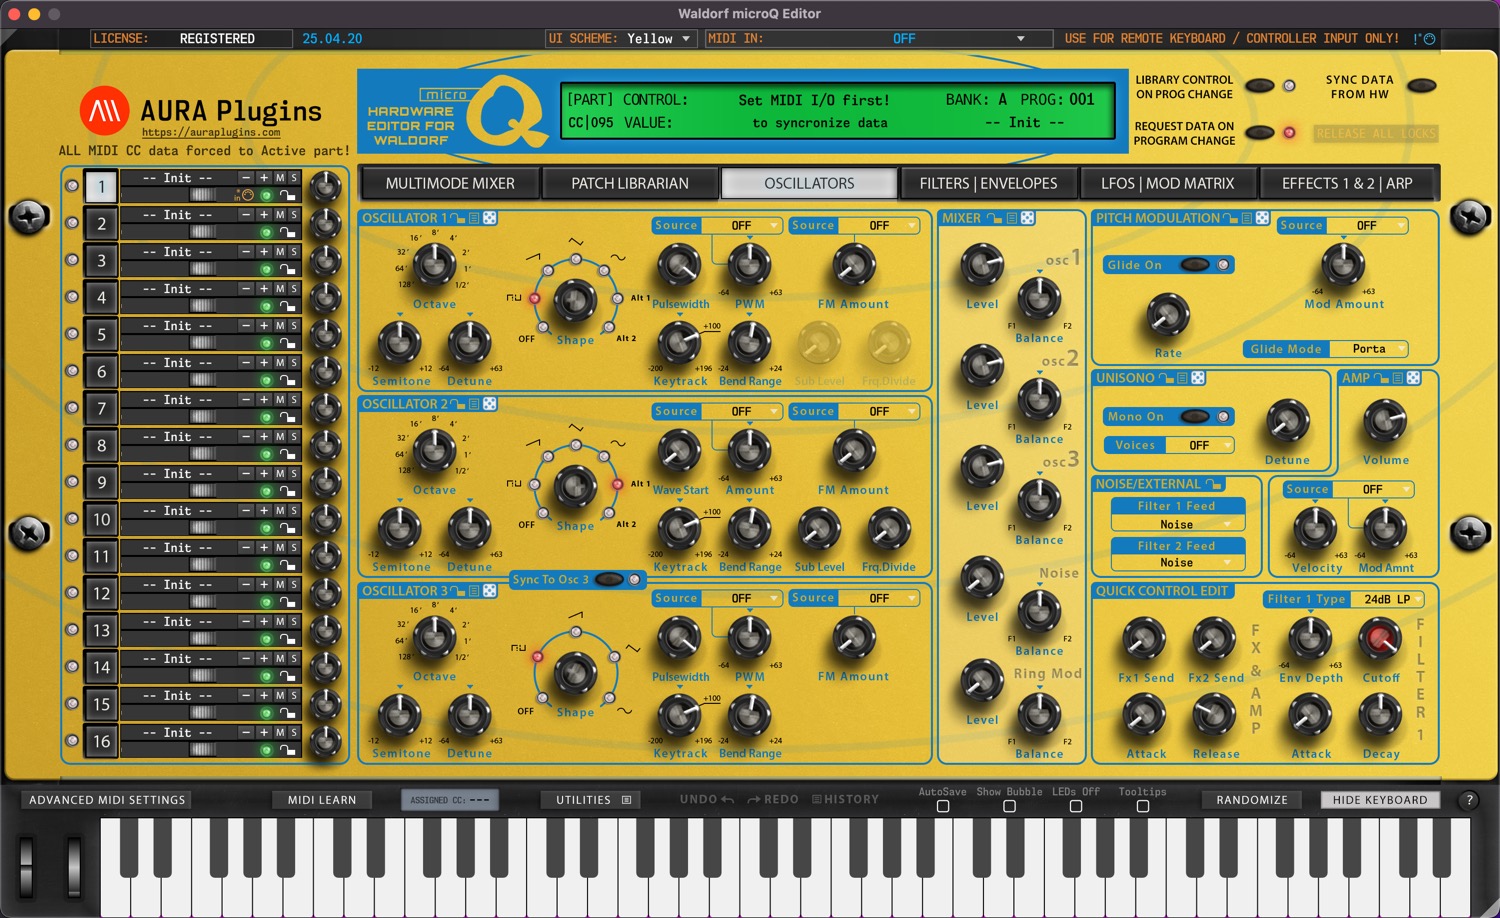Switch to the LFOs | Mod Matrix tab
Image resolution: width=1500 pixels, height=918 pixels.
(1167, 184)
